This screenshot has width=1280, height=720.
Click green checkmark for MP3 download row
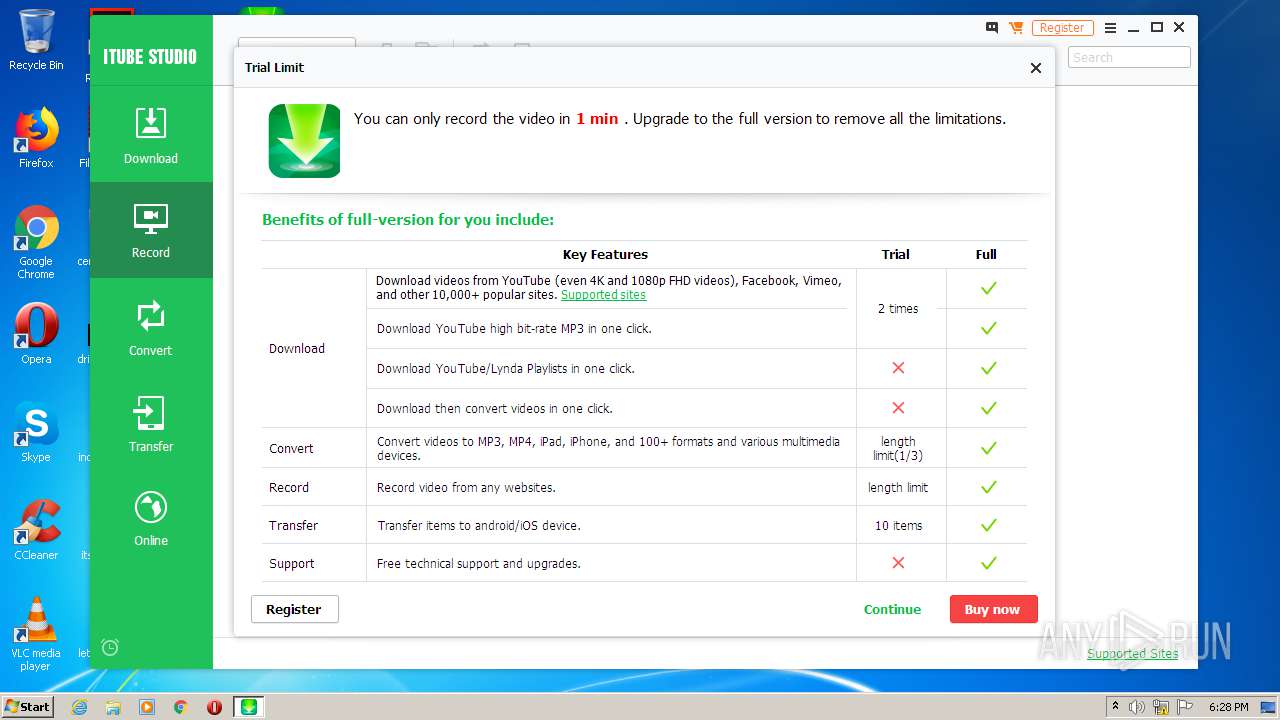[988, 328]
